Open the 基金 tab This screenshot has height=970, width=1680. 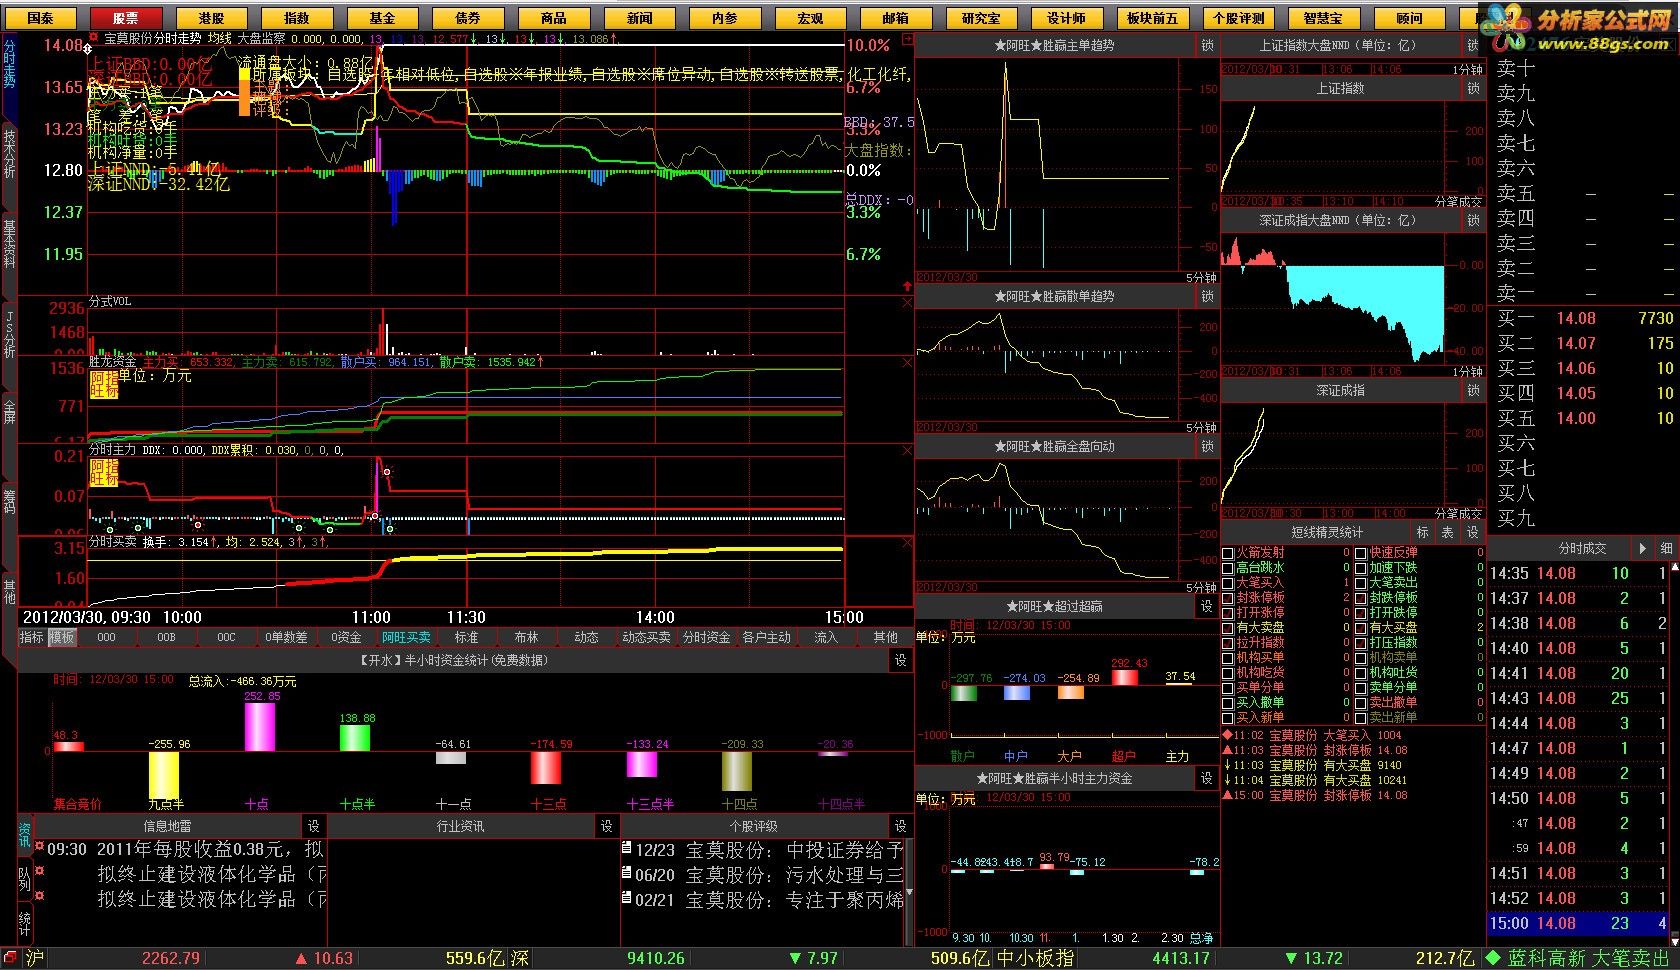382,18
